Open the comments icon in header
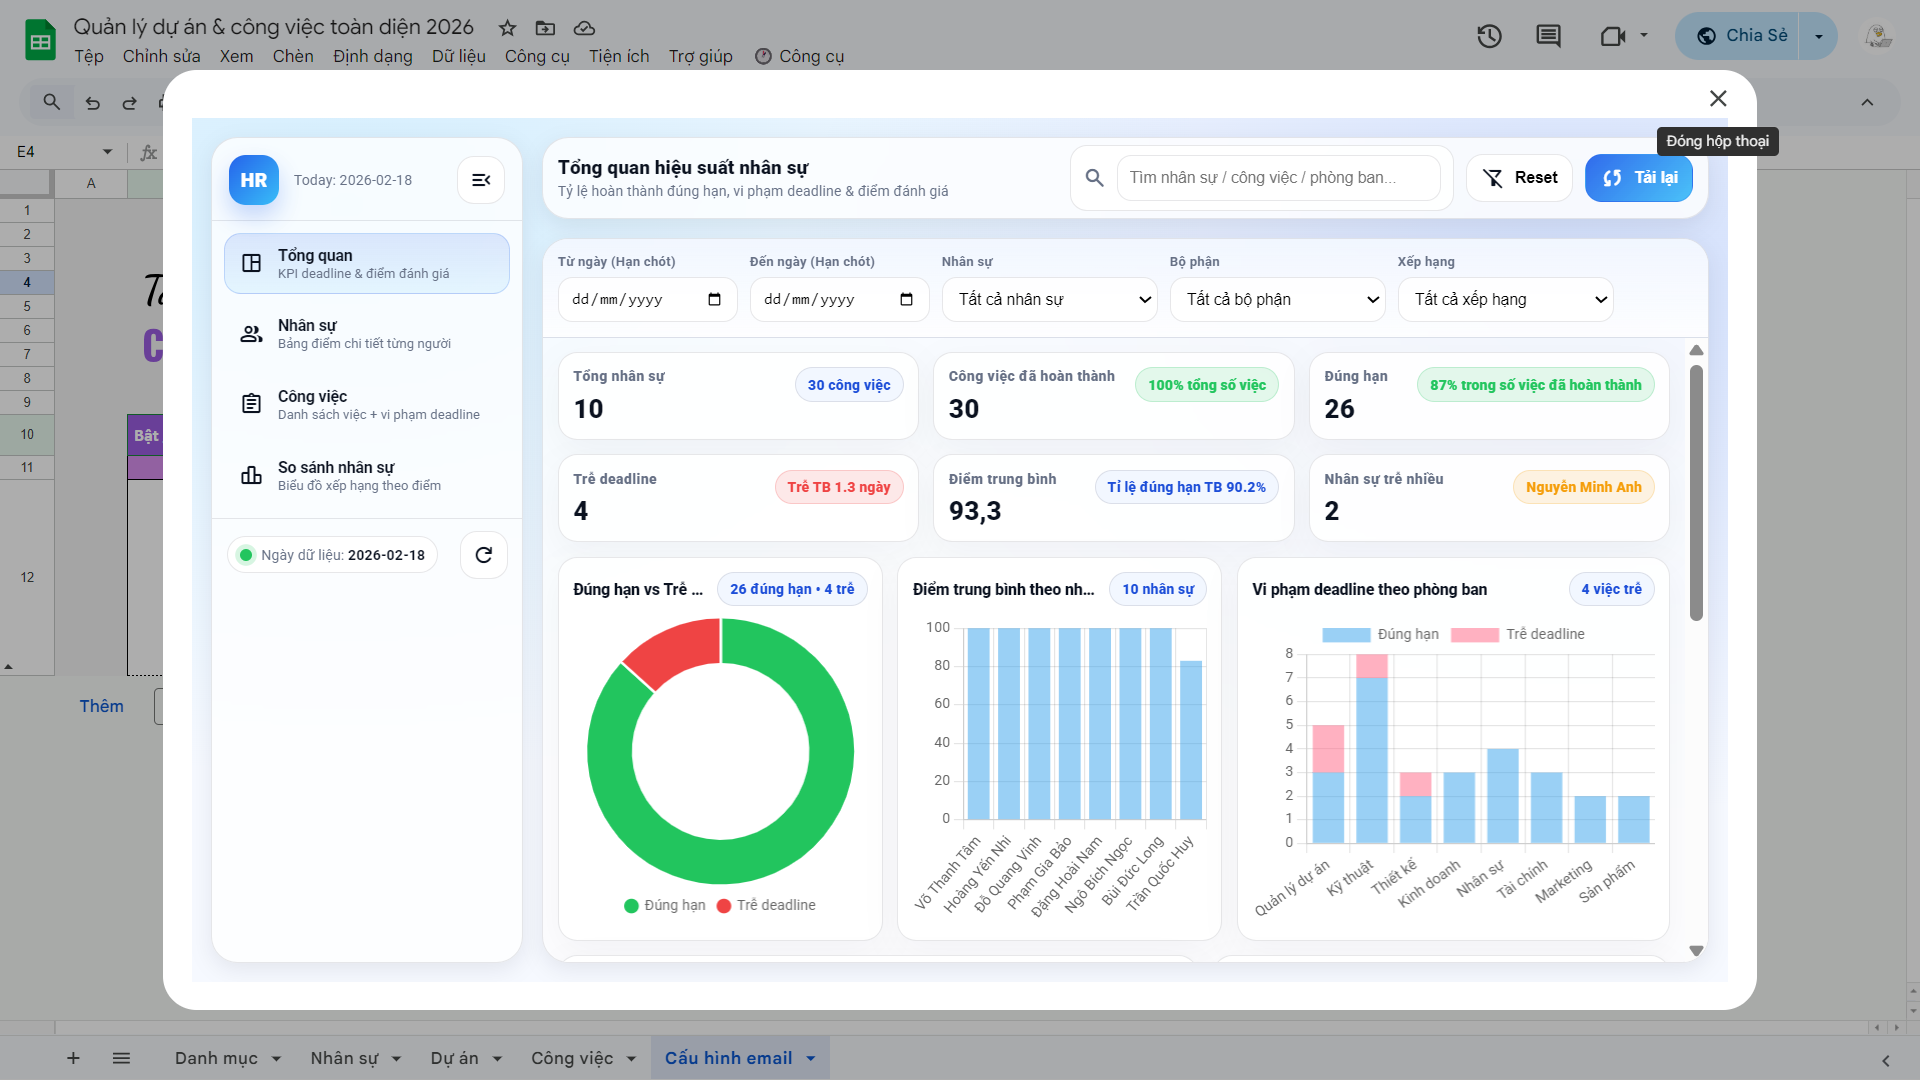Viewport: 1920px width, 1080px height. point(1548,37)
